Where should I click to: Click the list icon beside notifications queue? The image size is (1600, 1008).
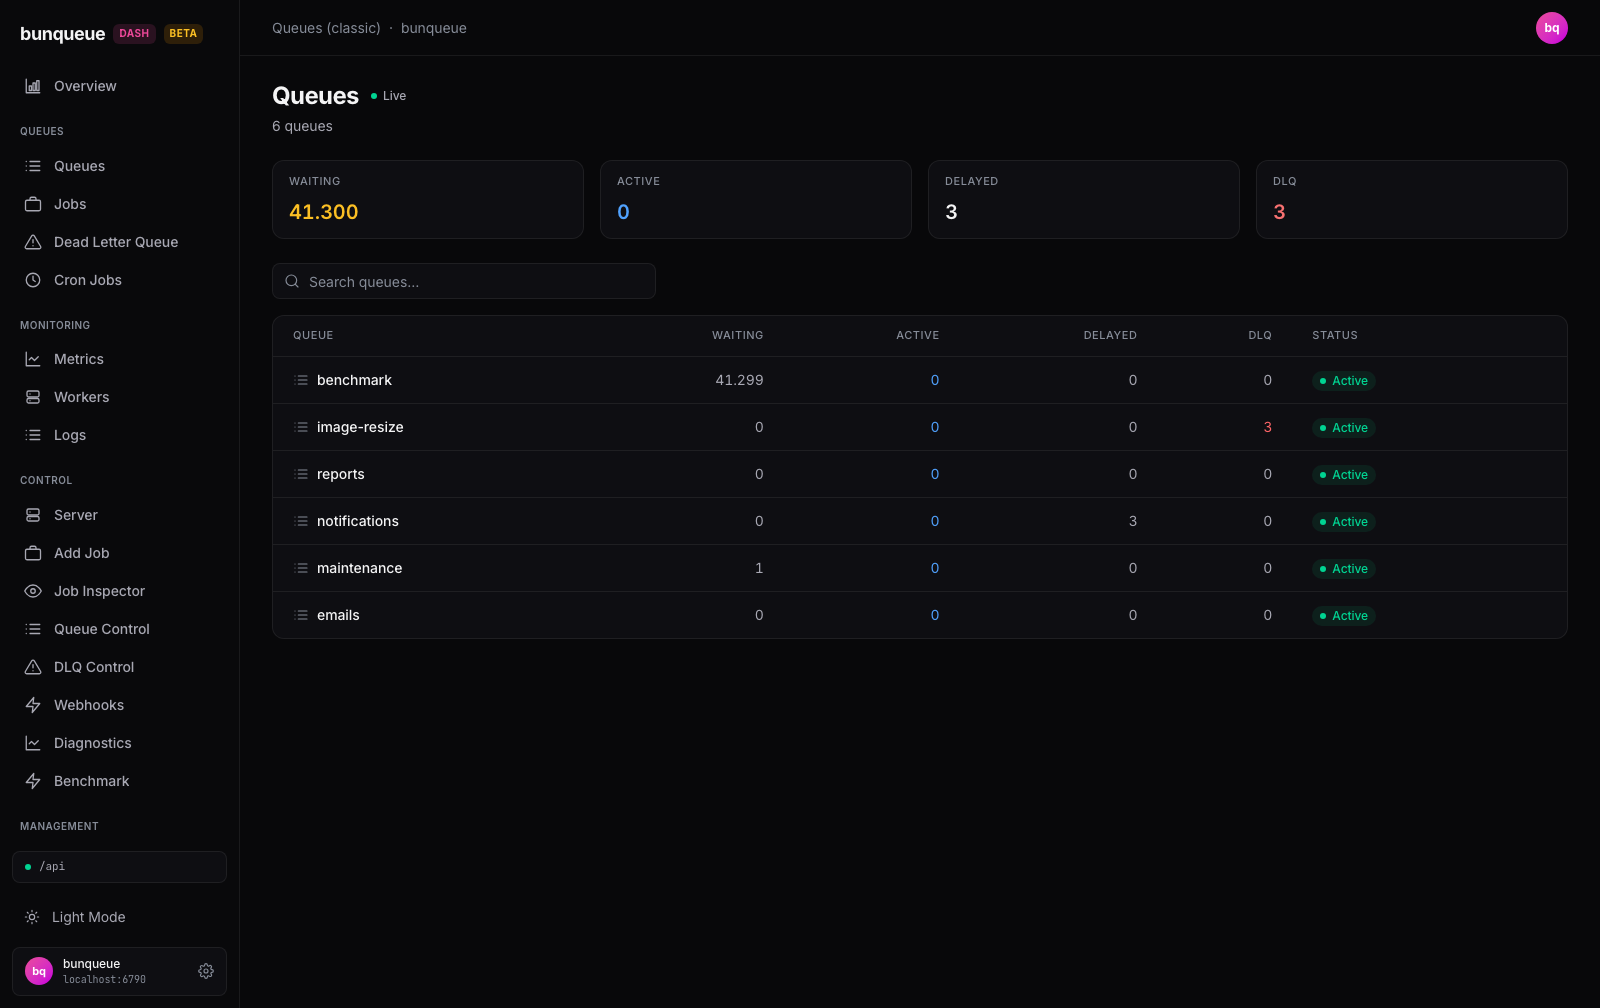tap(301, 521)
